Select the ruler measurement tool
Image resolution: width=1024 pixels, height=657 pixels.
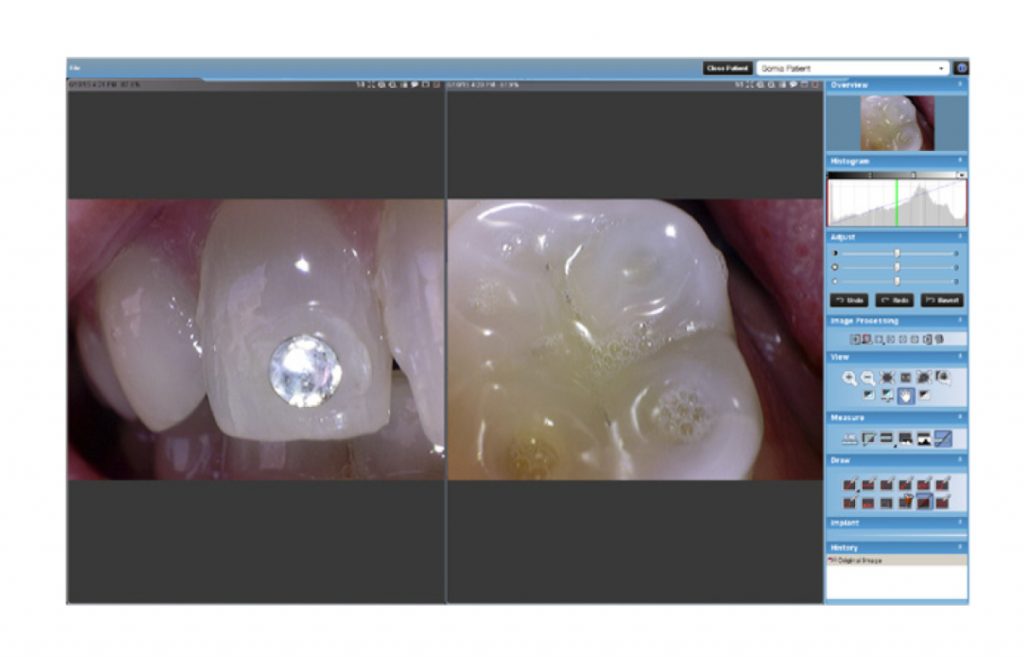(849, 438)
